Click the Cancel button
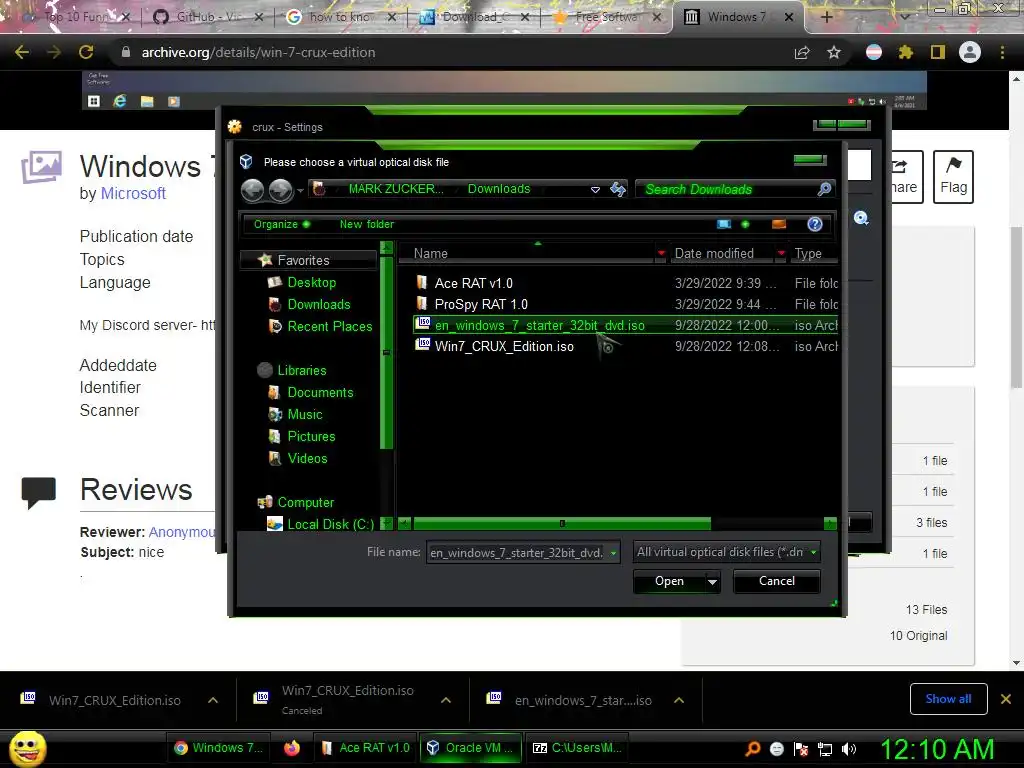The height and width of the screenshot is (768, 1024). click(776, 581)
